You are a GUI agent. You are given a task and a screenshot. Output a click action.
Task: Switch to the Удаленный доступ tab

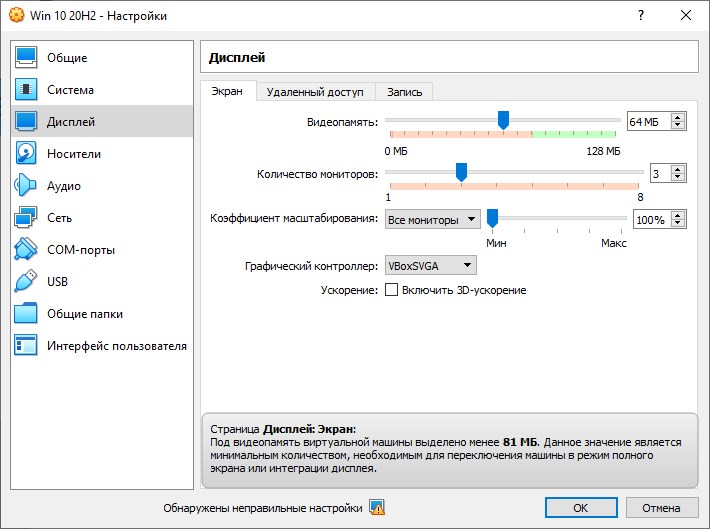tap(315, 92)
